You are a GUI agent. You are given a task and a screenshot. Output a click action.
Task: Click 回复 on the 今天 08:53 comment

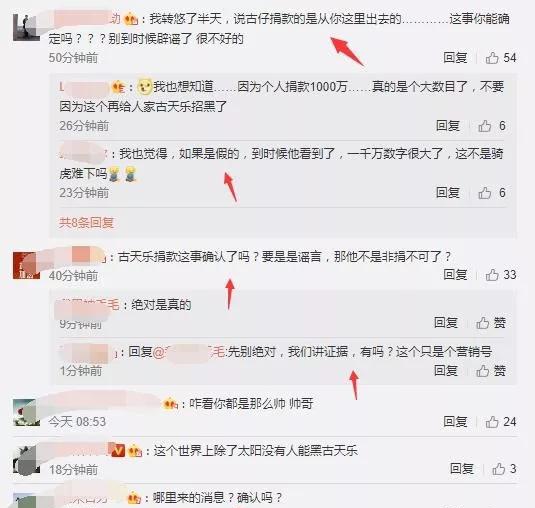click(x=455, y=422)
